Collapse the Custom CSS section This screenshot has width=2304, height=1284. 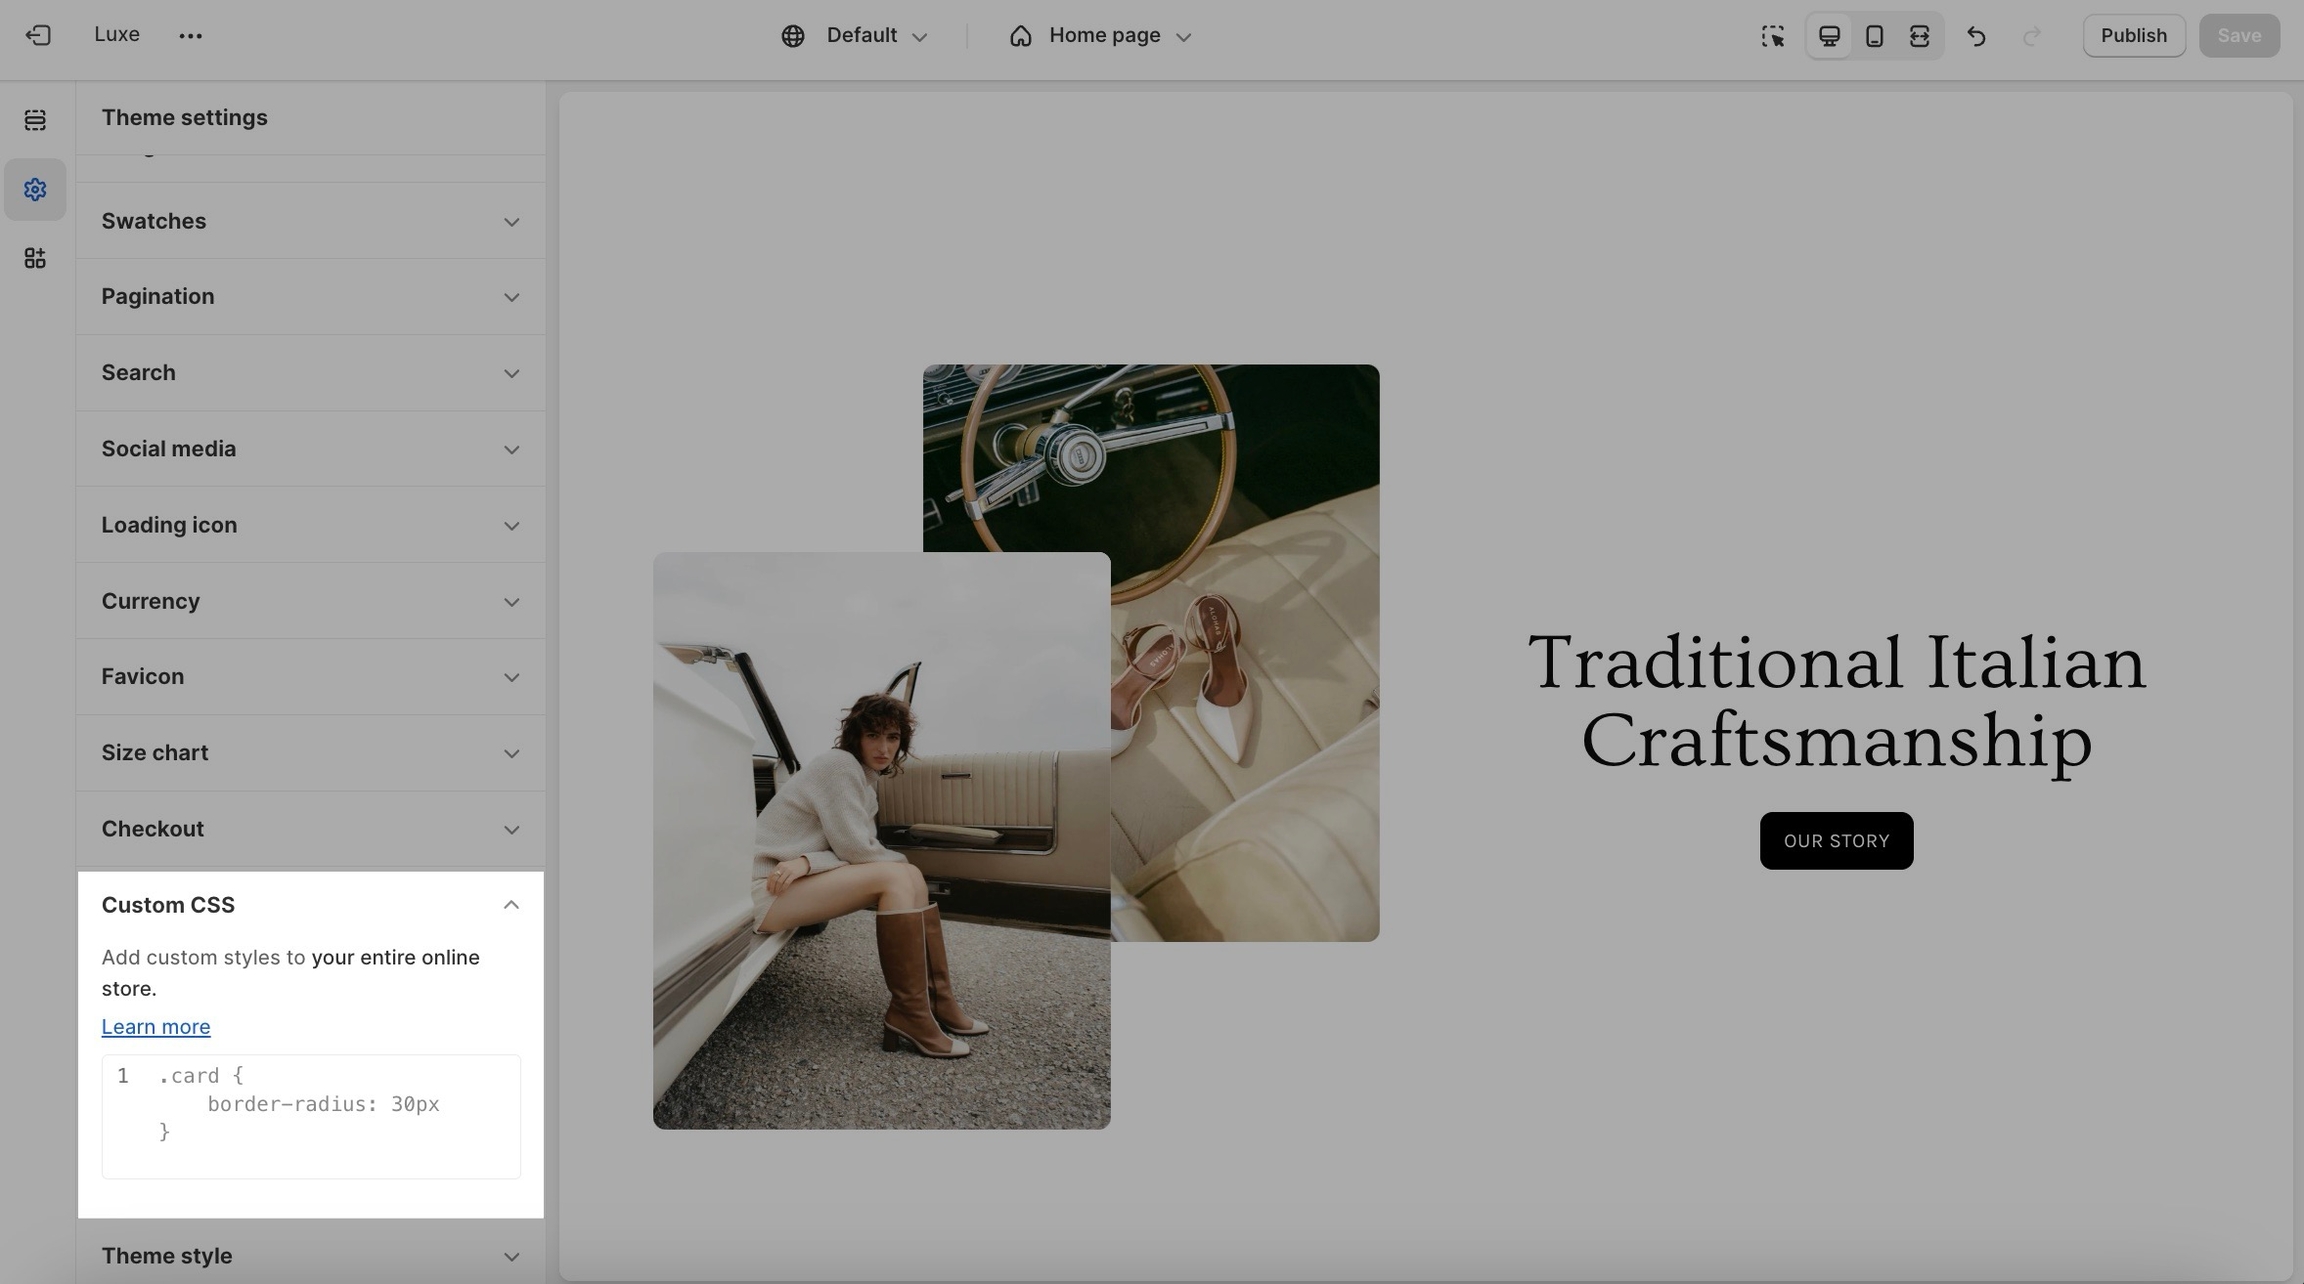coord(510,905)
